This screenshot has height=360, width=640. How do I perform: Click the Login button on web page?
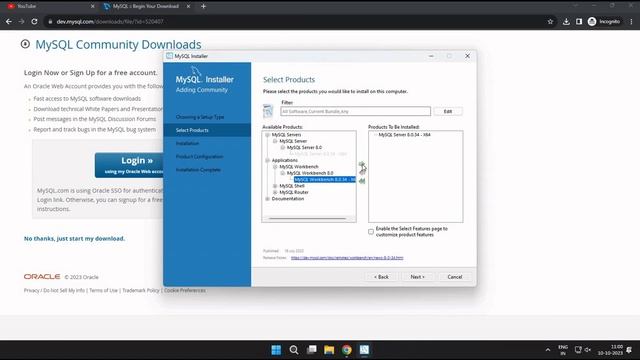coord(129,165)
